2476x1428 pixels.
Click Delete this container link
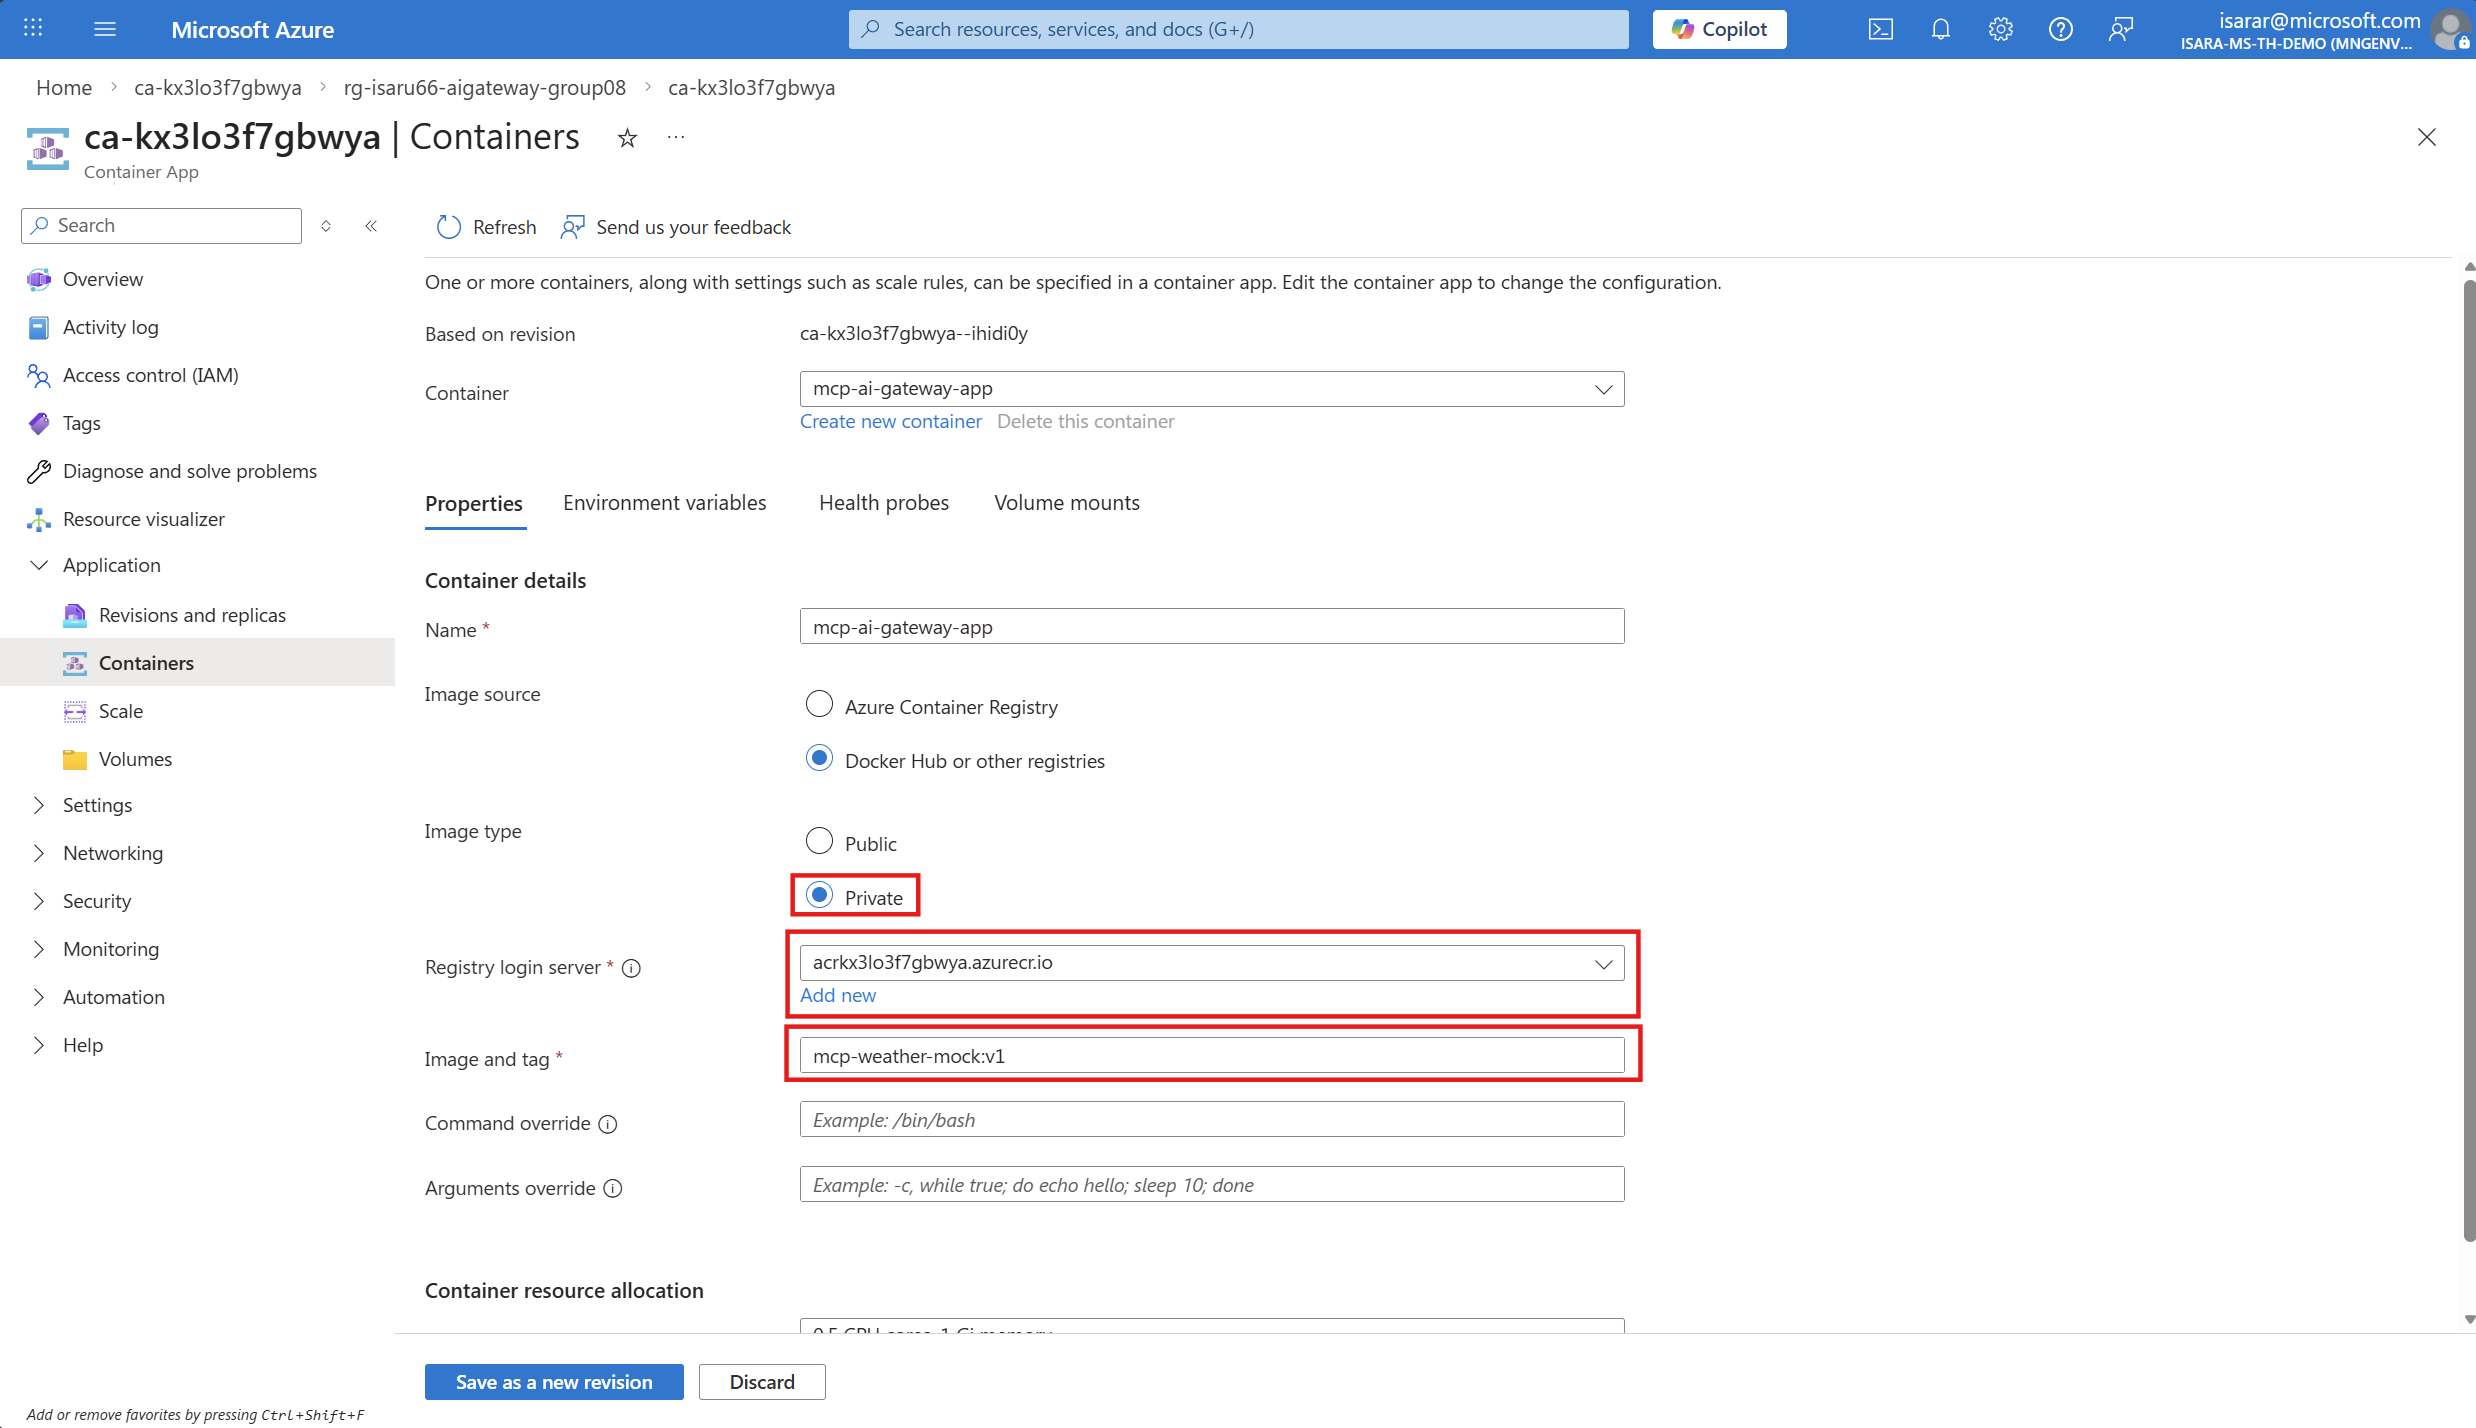1086,422
